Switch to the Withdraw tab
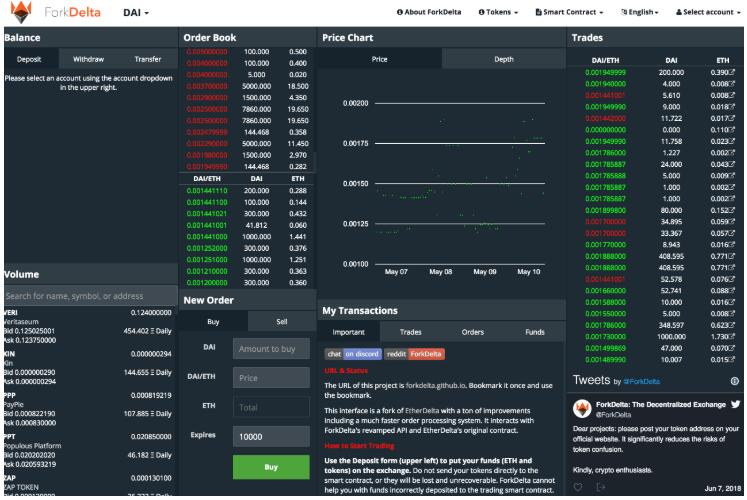This screenshot has width=747, height=500. click(88, 59)
